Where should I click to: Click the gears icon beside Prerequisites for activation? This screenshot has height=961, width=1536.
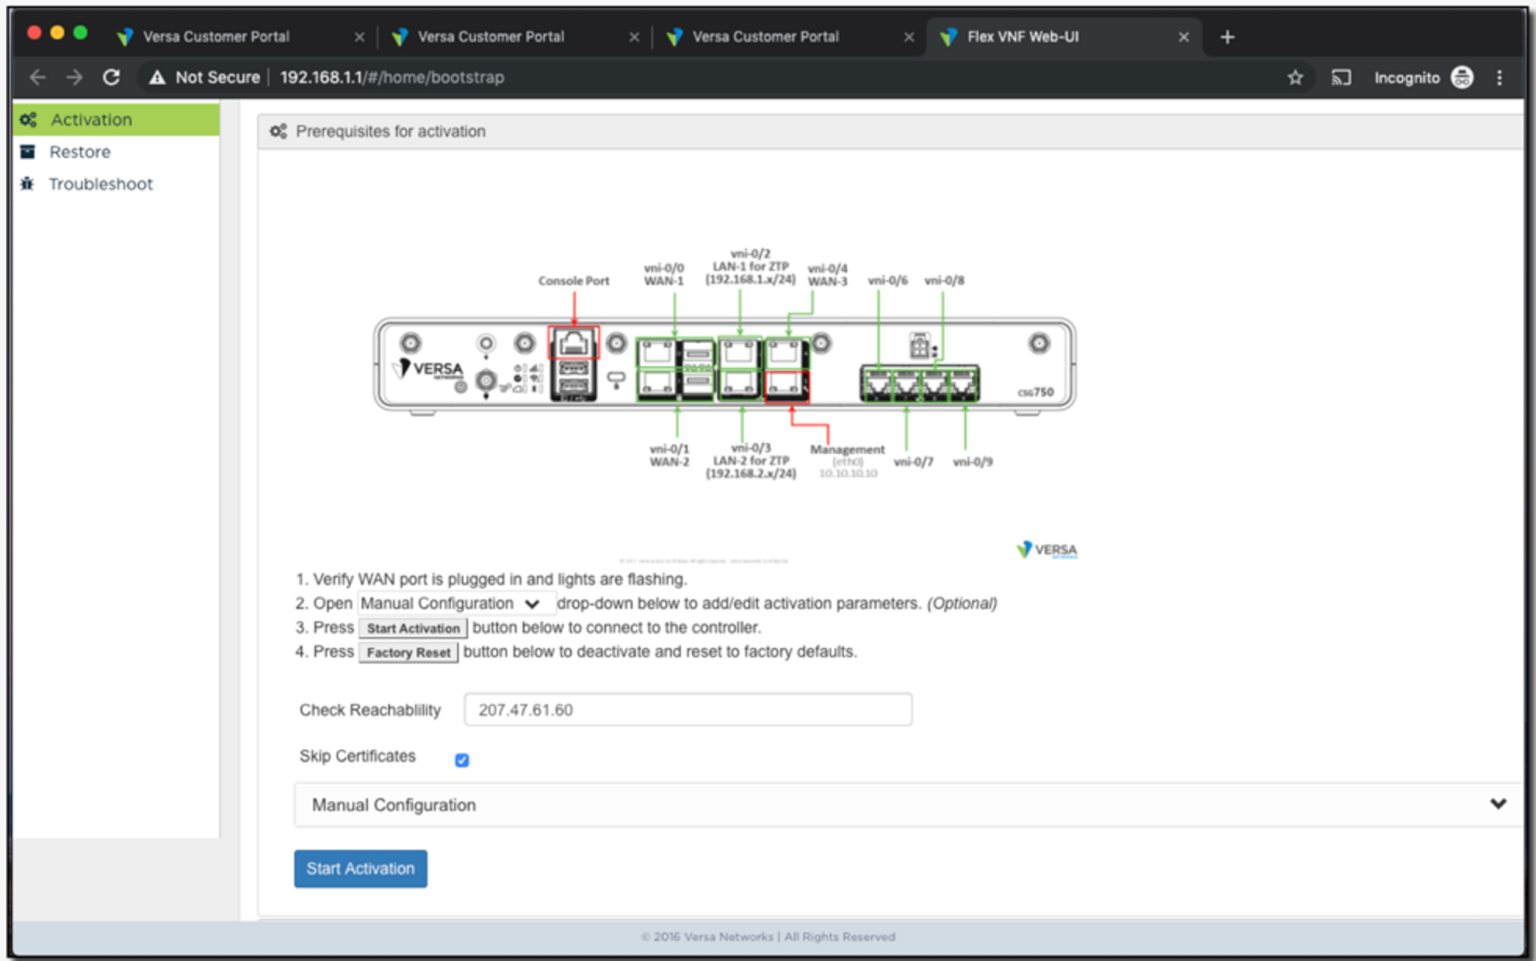coord(278,131)
